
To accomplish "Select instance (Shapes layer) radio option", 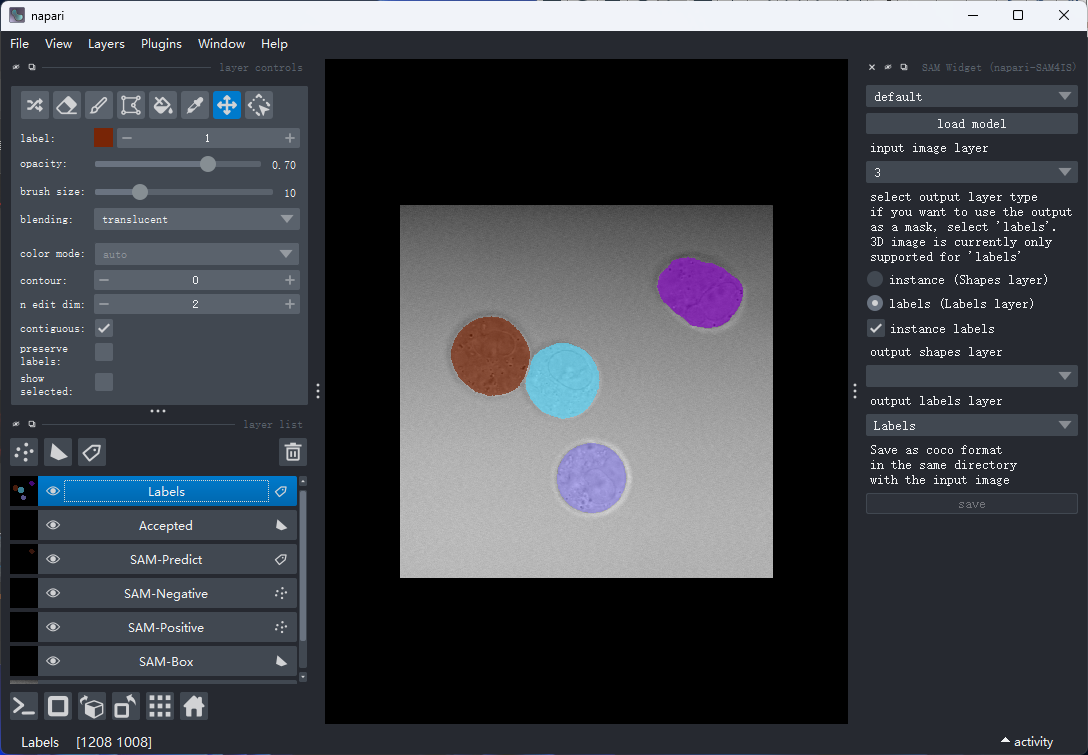I will [x=875, y=280].
